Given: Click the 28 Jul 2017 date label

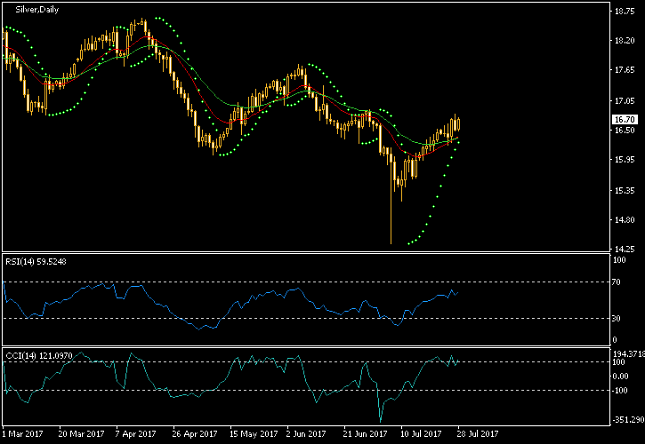Looking at the screenshot, I should point(478,434).
